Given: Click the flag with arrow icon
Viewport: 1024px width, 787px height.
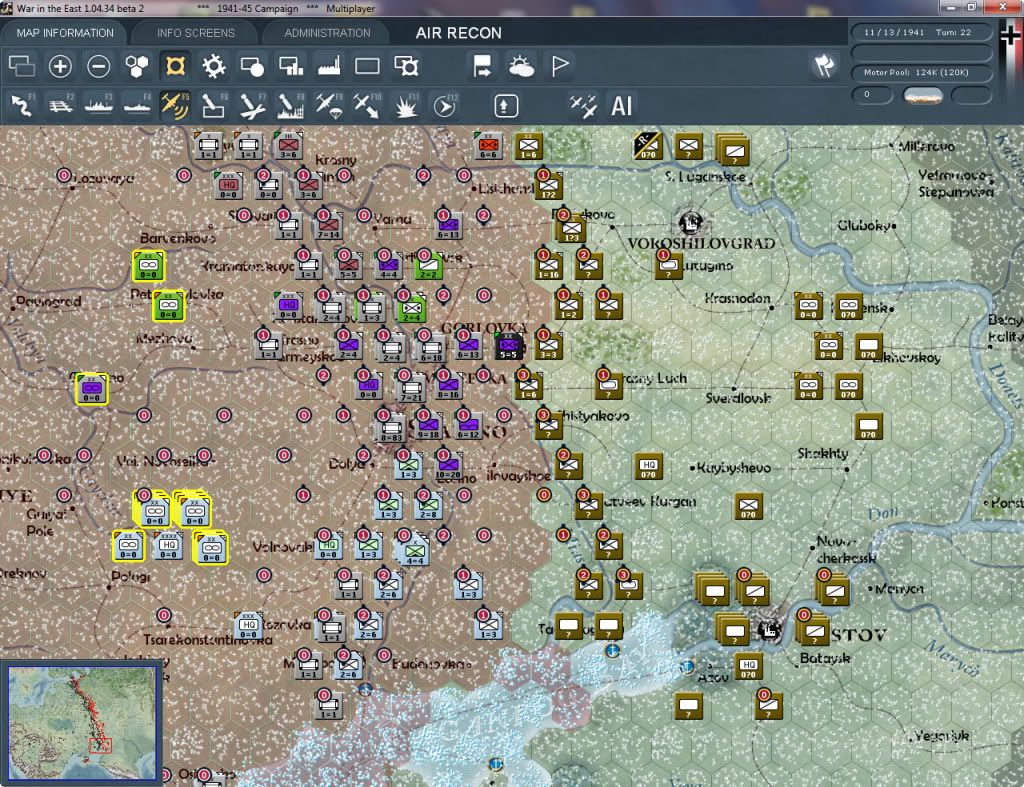Looking at the screenshot, I should pos(483,66).
